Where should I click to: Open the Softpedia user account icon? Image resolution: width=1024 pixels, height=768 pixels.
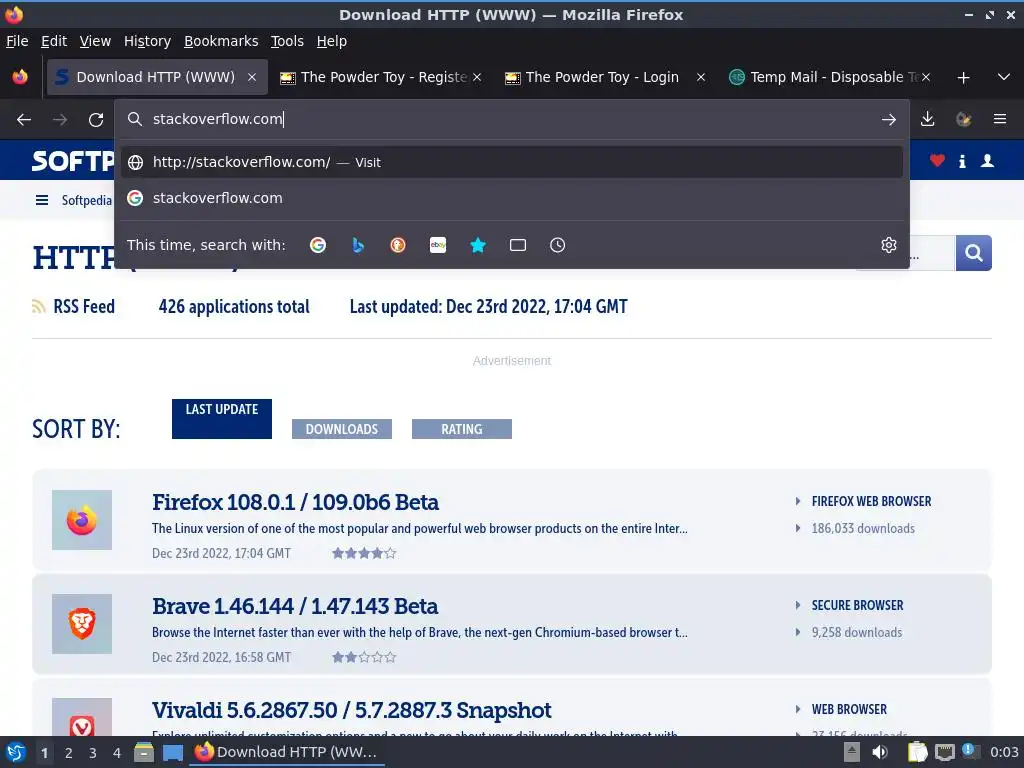click(x=987, y=161)
